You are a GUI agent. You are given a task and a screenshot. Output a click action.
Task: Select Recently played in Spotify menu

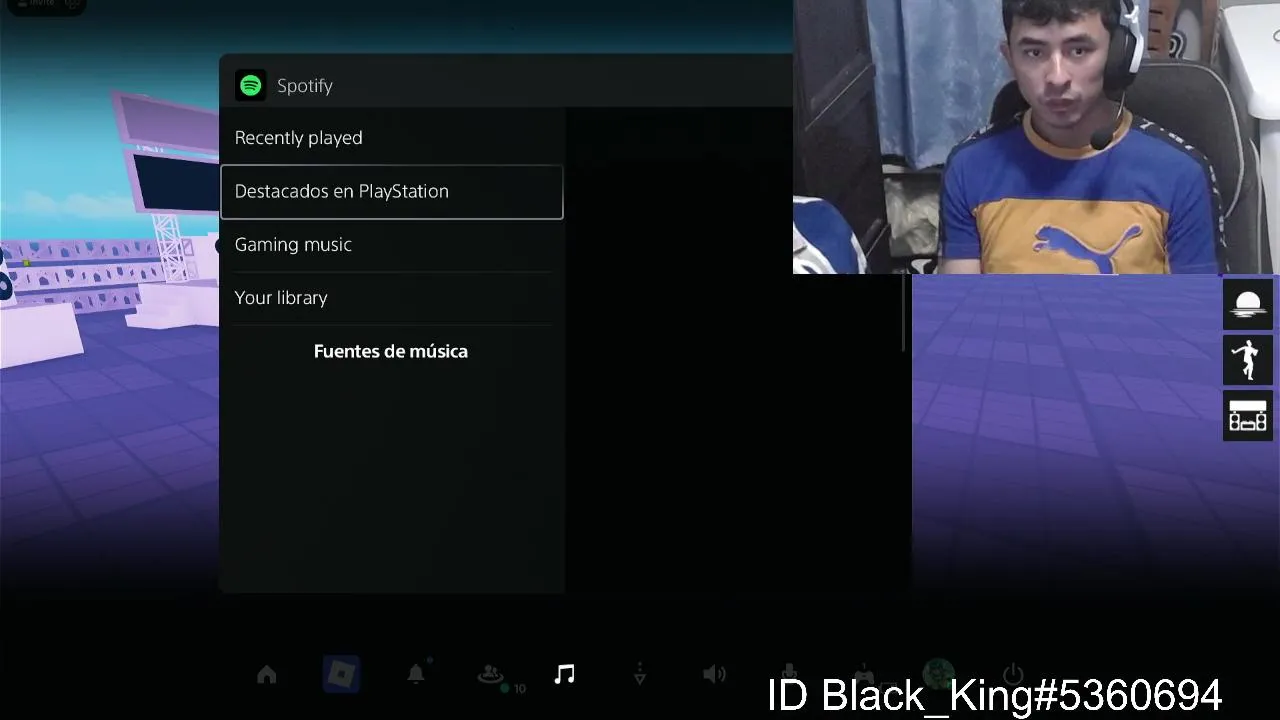(x=391, y=138)
